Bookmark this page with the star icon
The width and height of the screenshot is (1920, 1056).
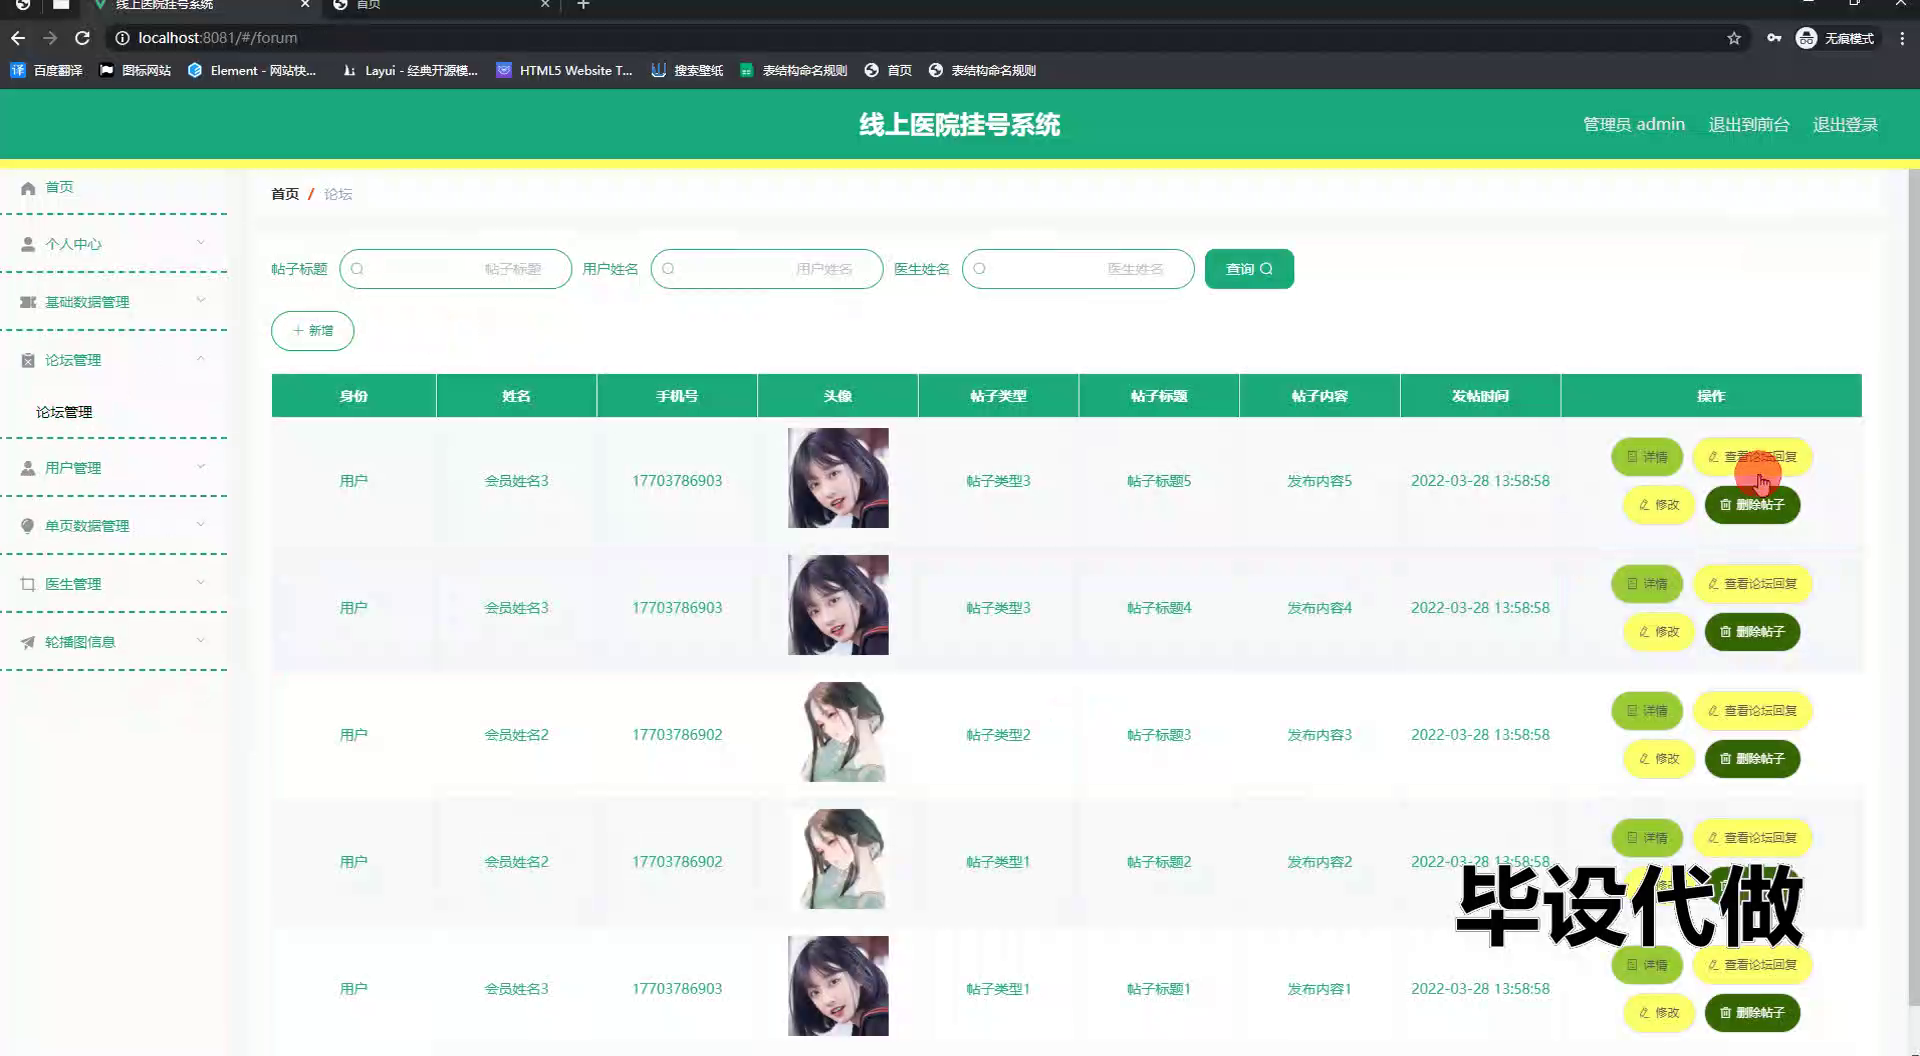1734,38
